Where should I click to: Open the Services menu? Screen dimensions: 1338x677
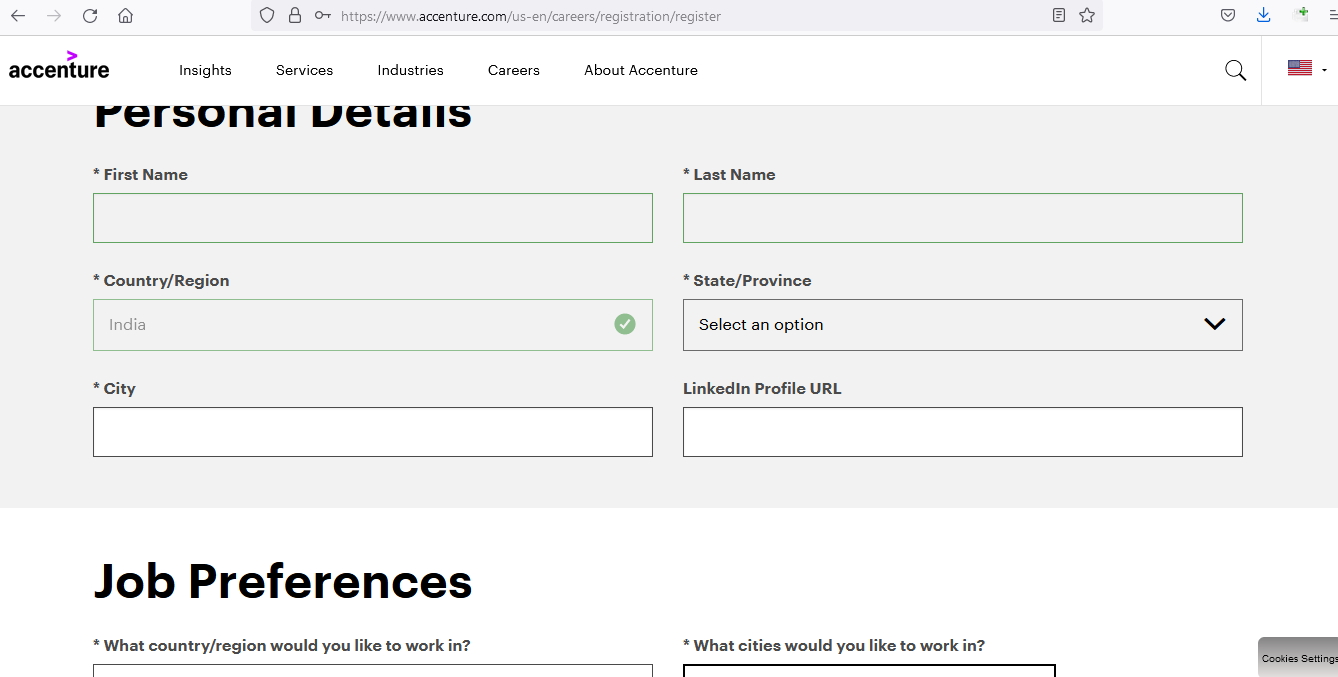pos(304,70)
